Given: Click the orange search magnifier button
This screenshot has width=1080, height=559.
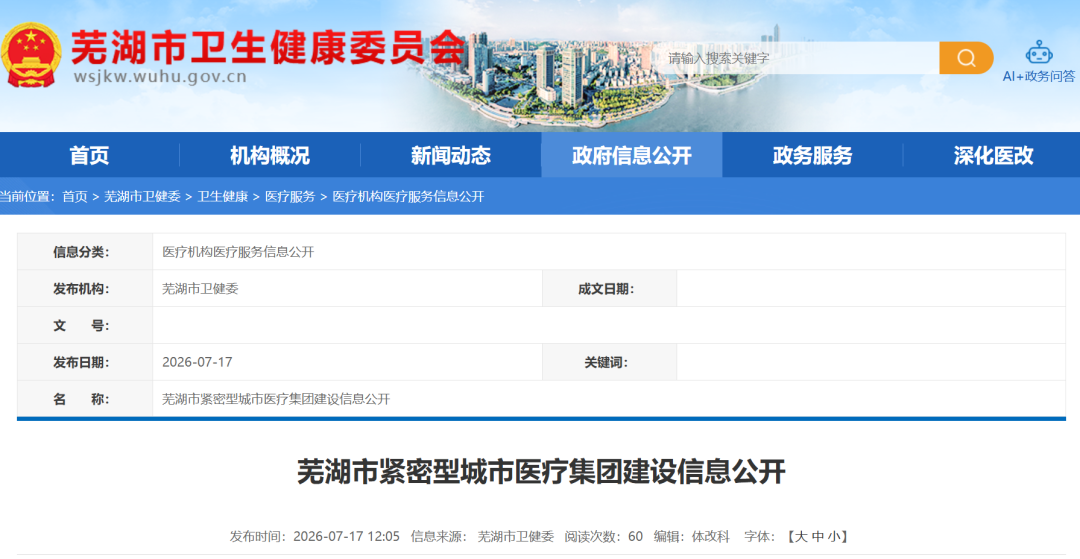Looking at the screenshot, I should coord(966,58).
